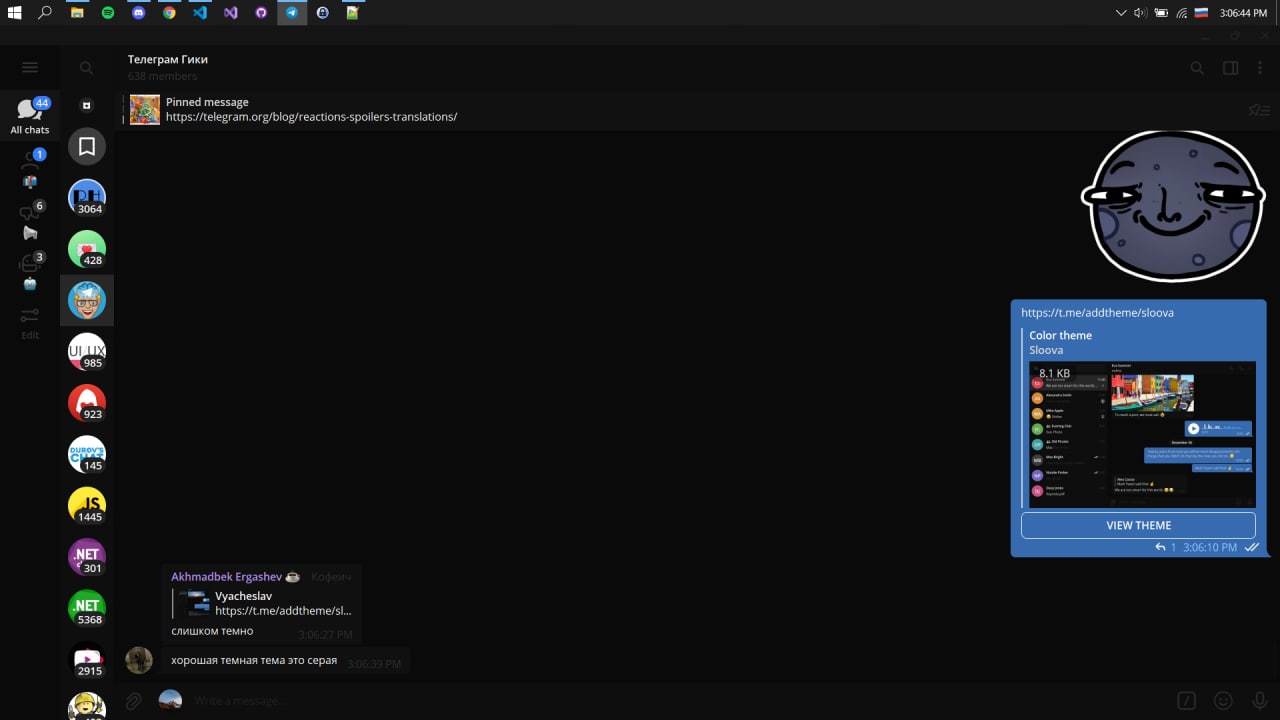Open the Telegram hamburger main menu

pyautogui.click(x=30, y=67)
